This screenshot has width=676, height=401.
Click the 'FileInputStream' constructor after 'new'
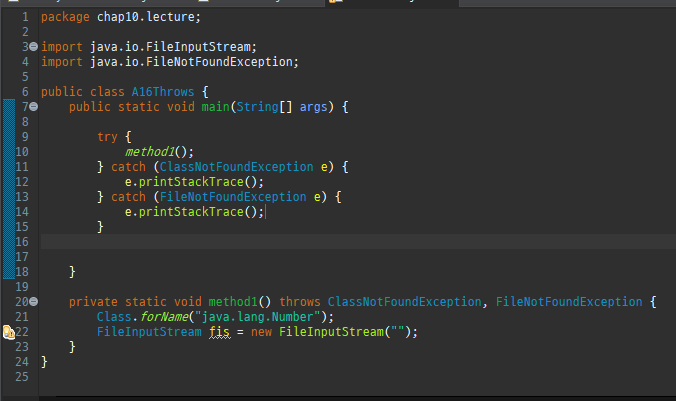coord(332,332)
